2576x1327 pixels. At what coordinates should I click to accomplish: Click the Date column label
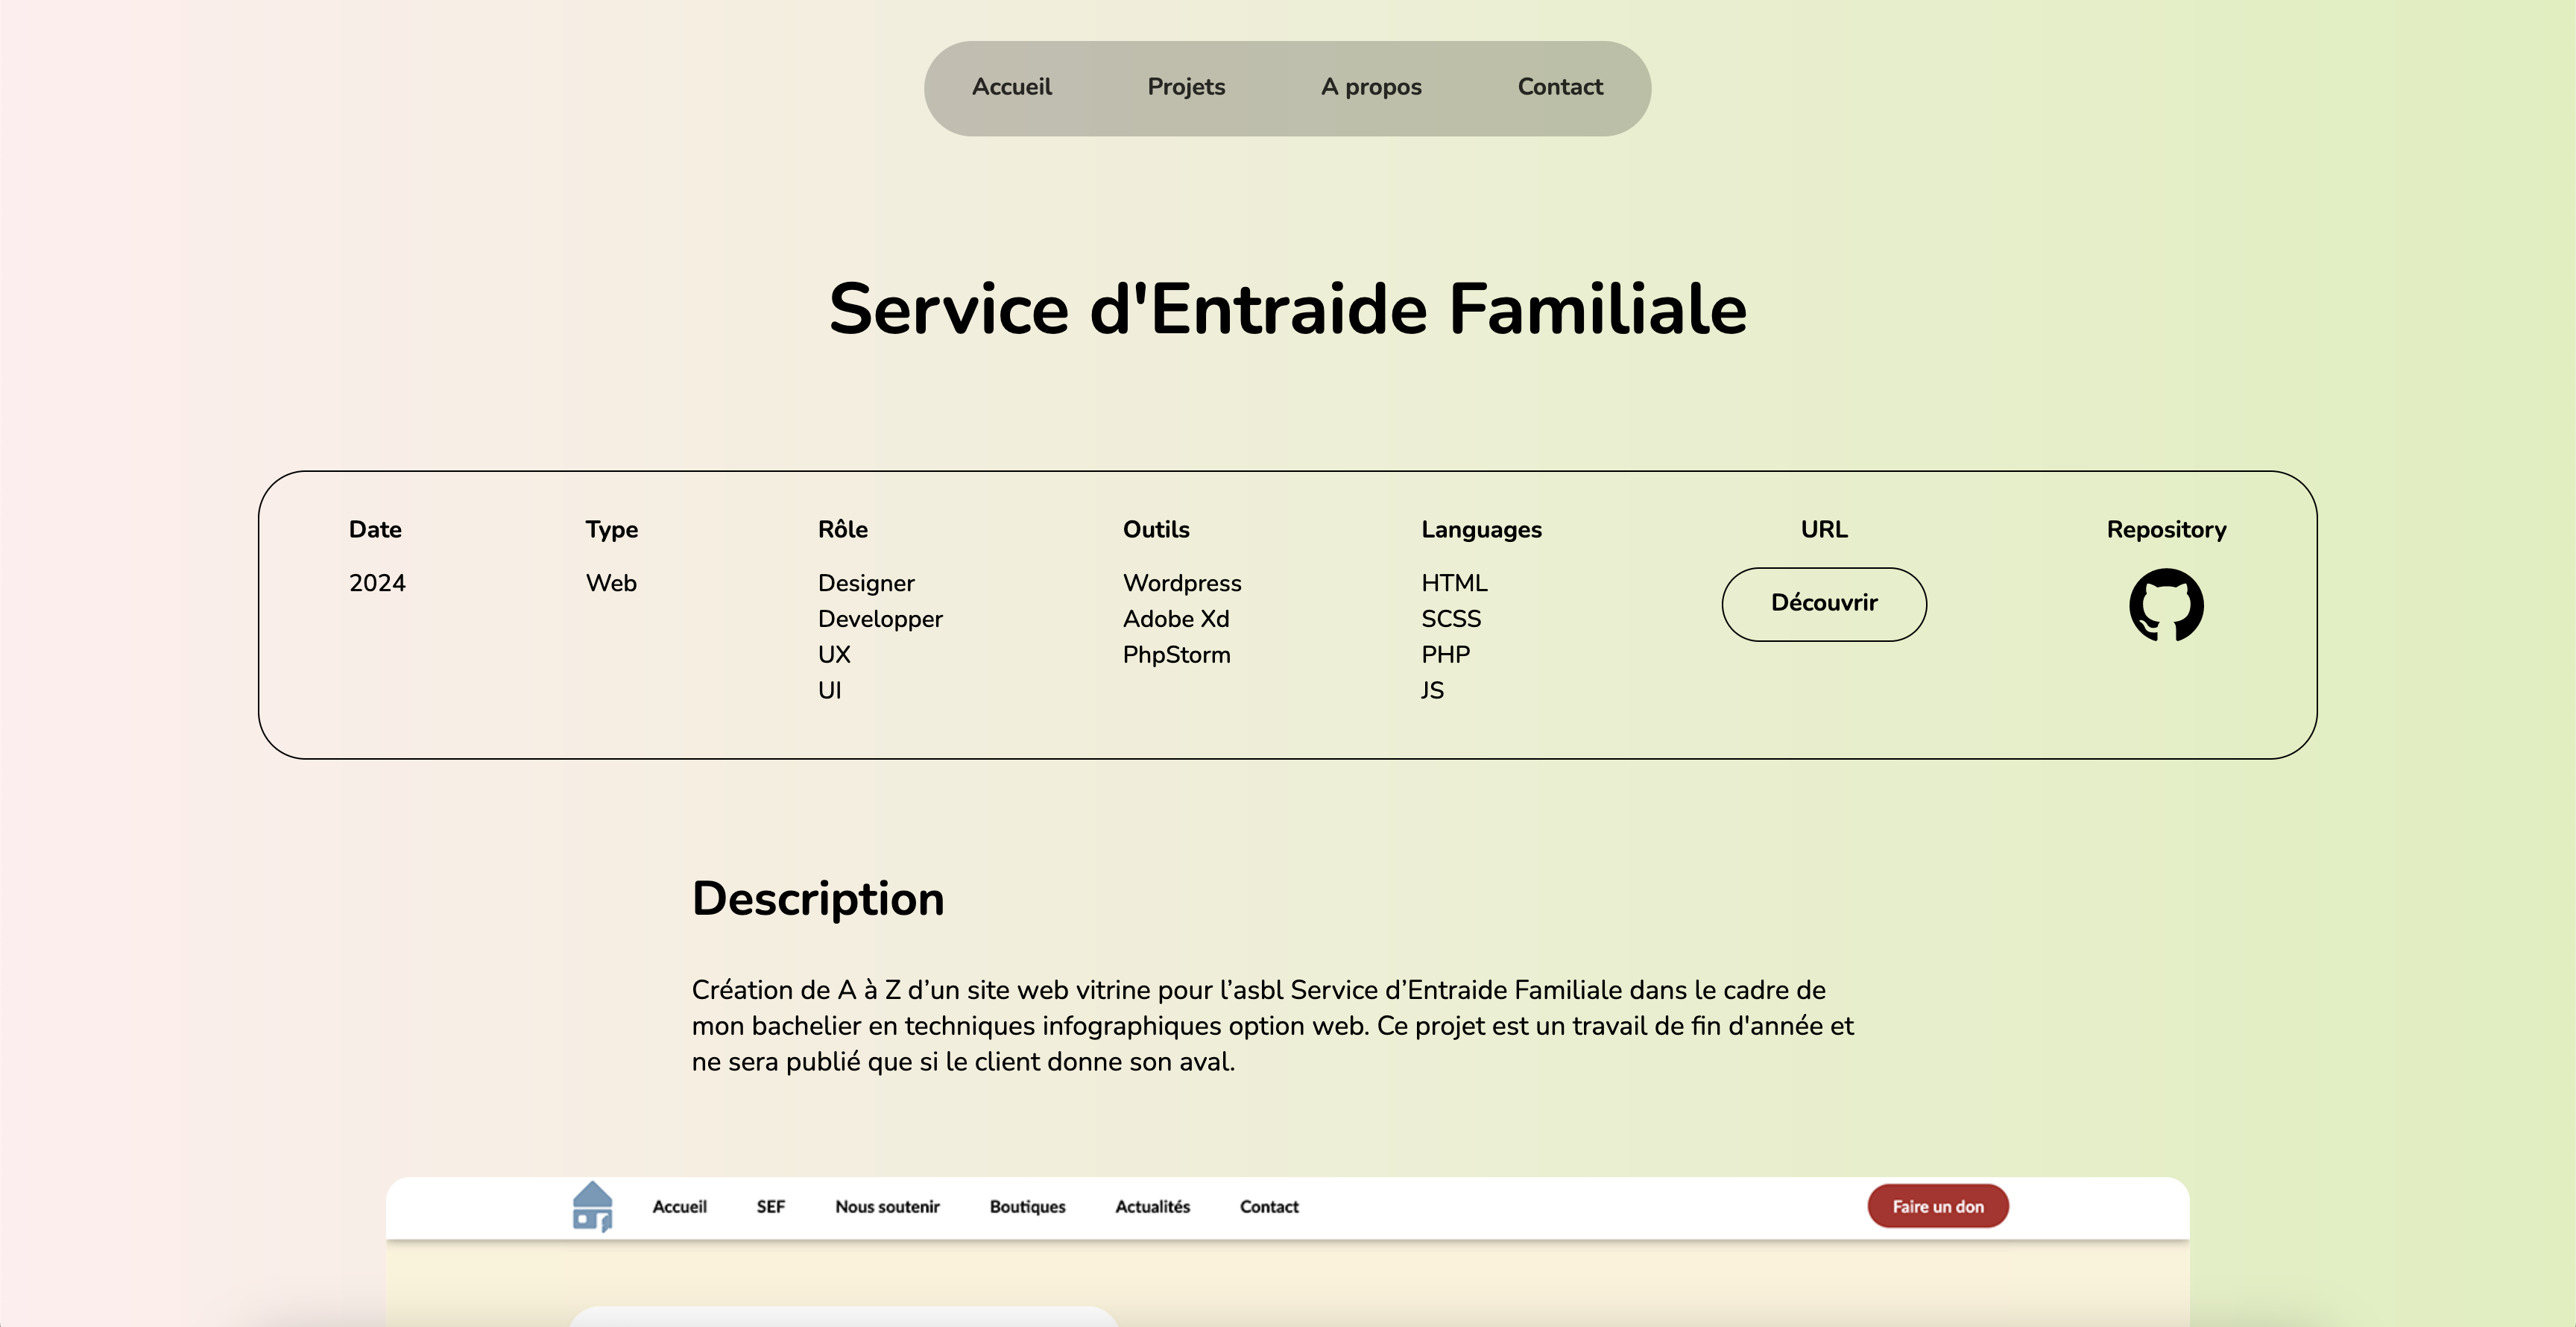point(375,529)
